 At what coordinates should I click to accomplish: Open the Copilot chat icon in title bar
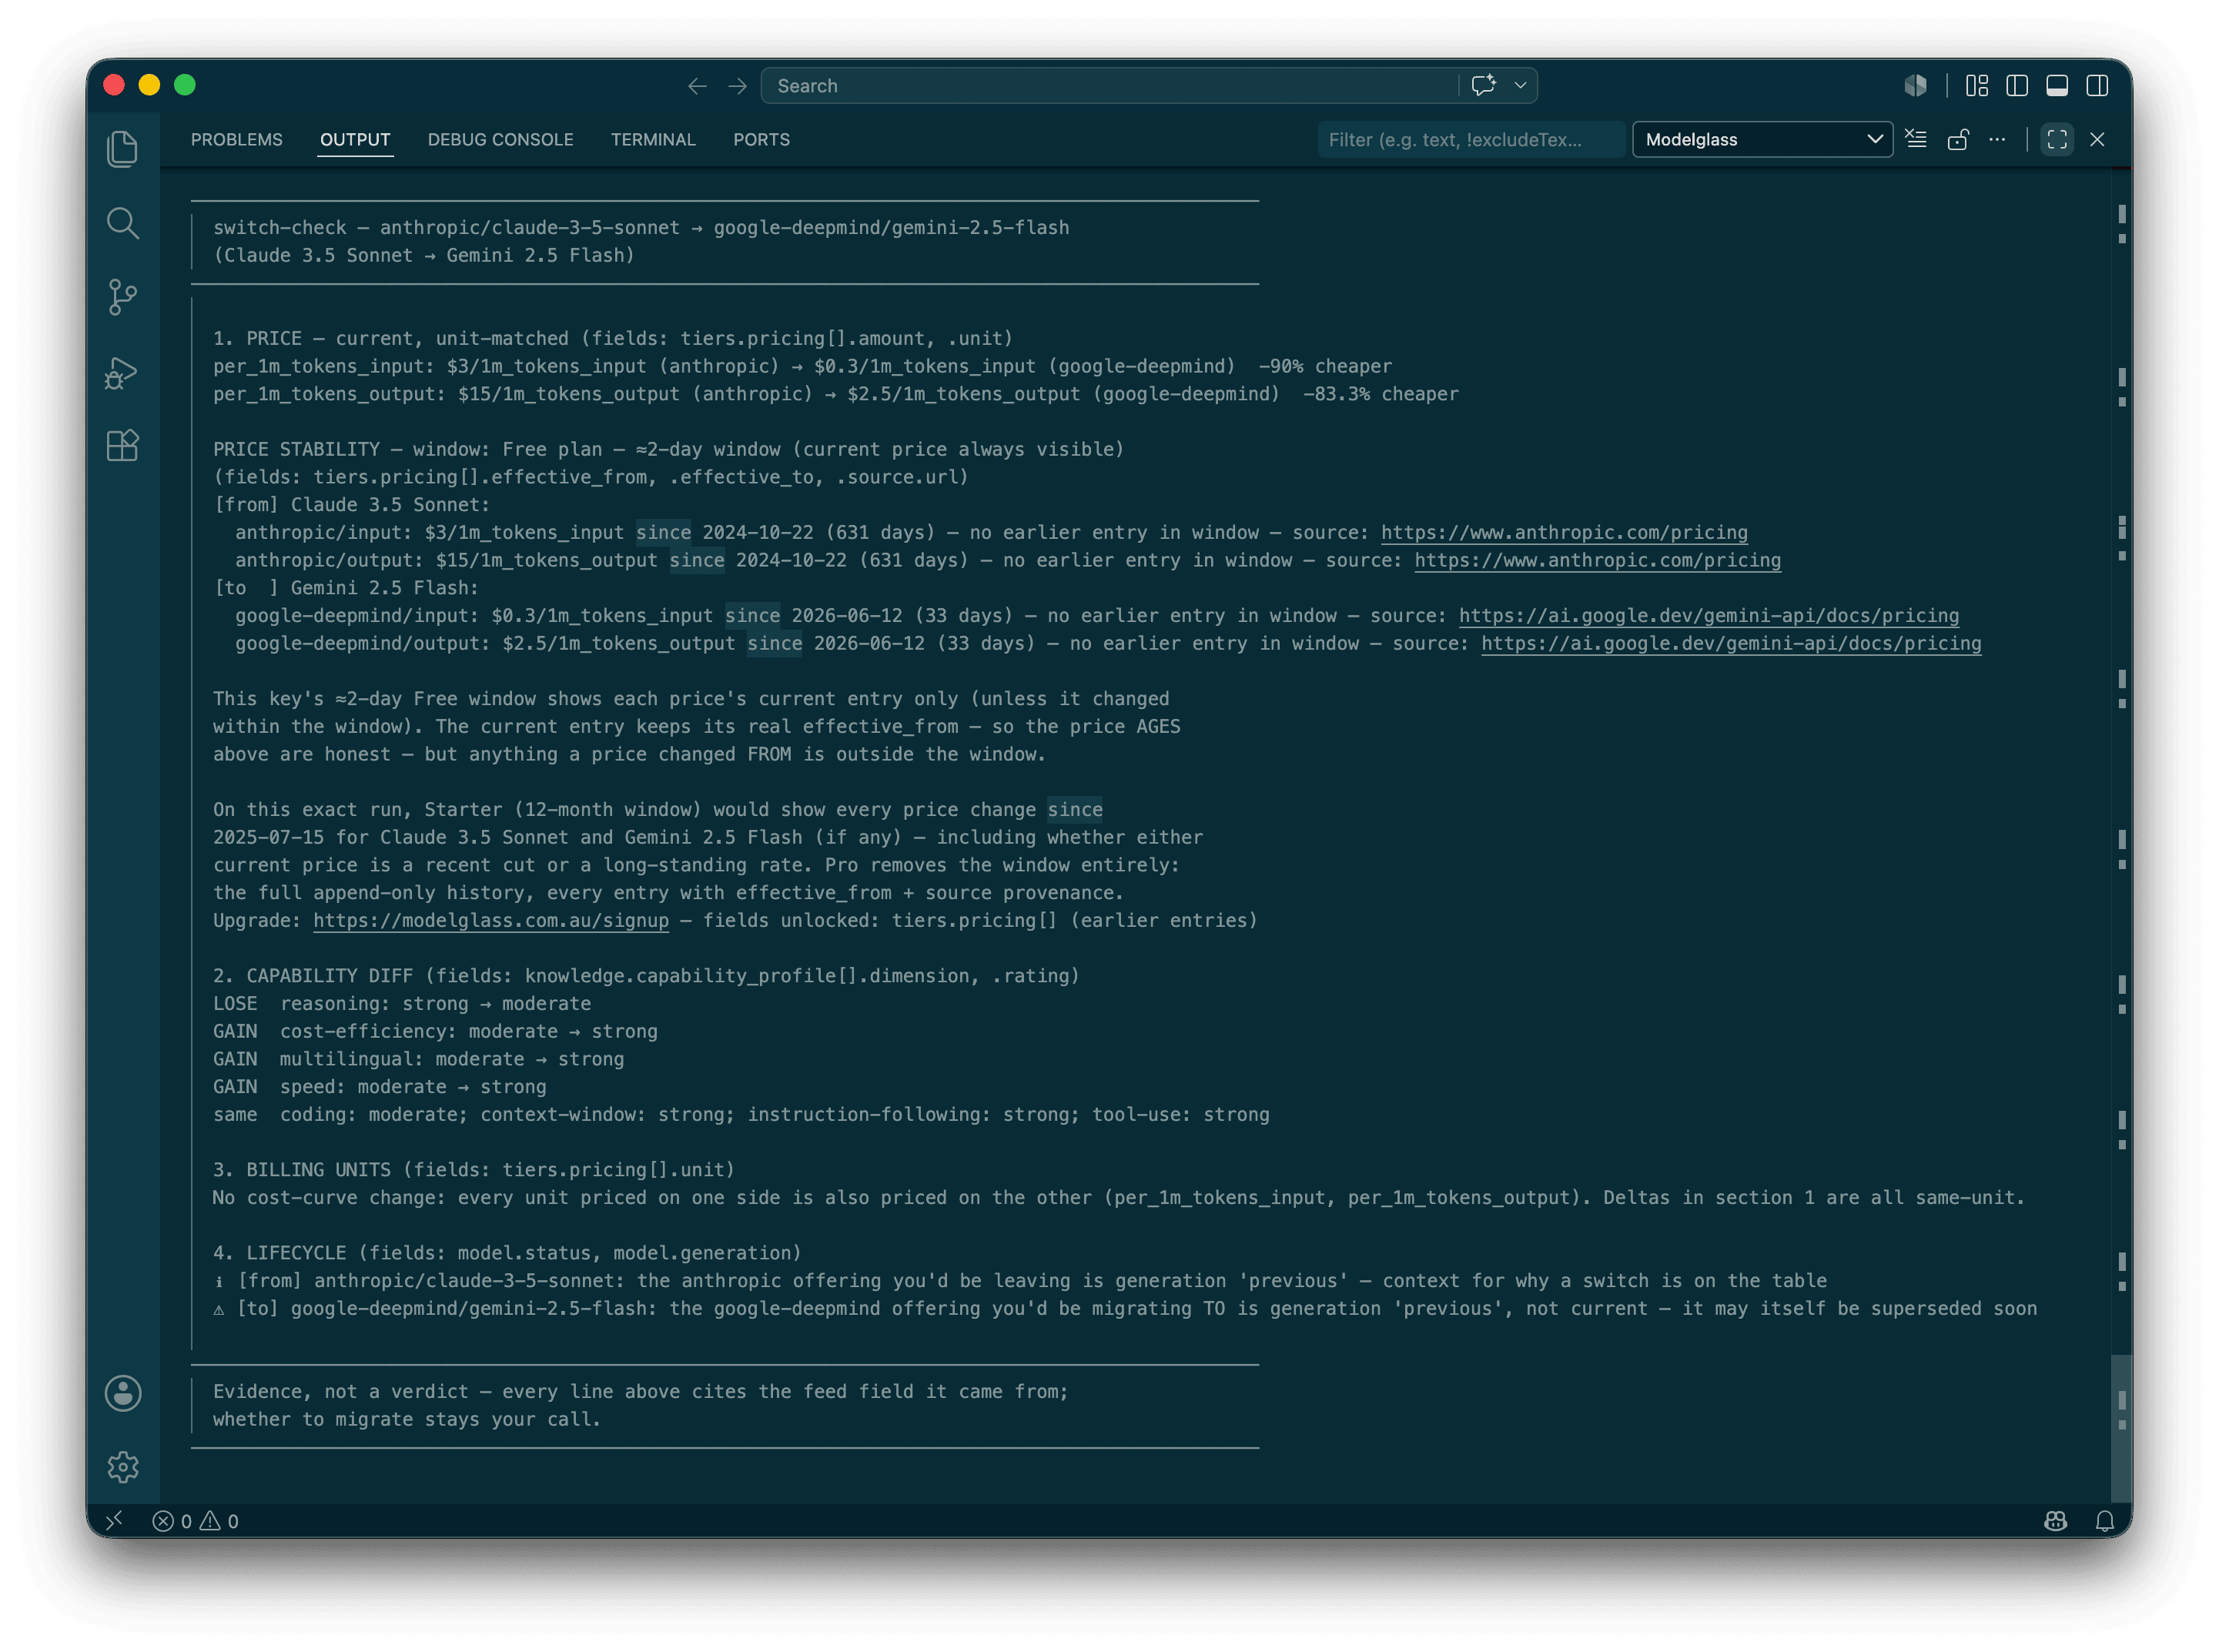point(1484,86)
